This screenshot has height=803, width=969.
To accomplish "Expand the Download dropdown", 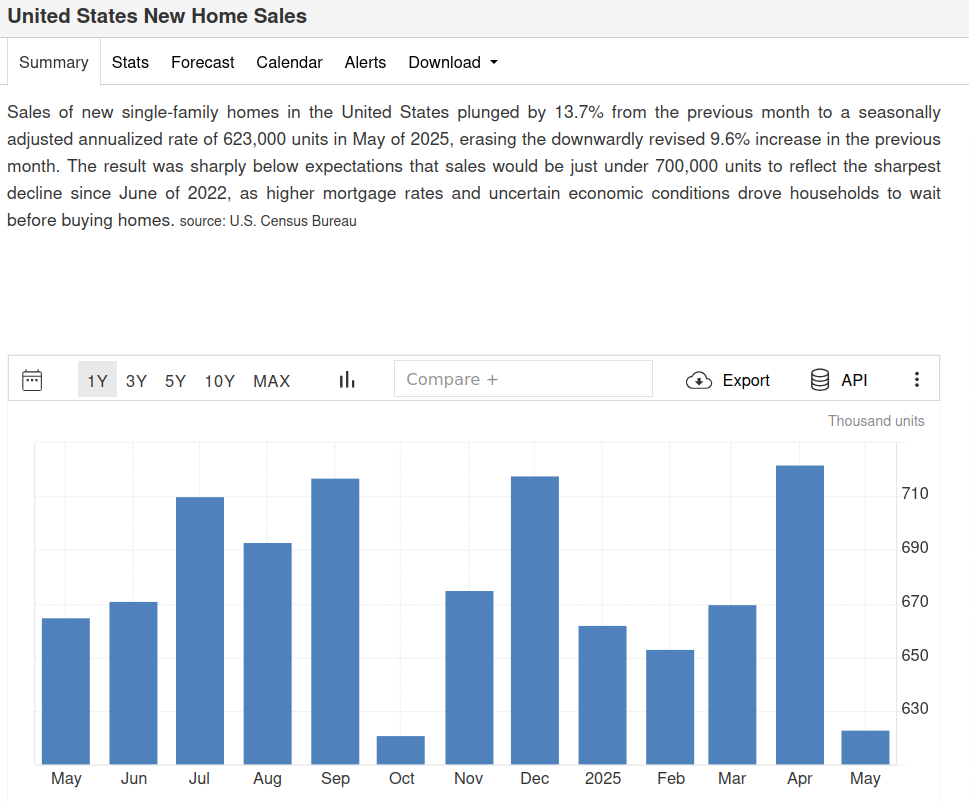I will [453, 62].
